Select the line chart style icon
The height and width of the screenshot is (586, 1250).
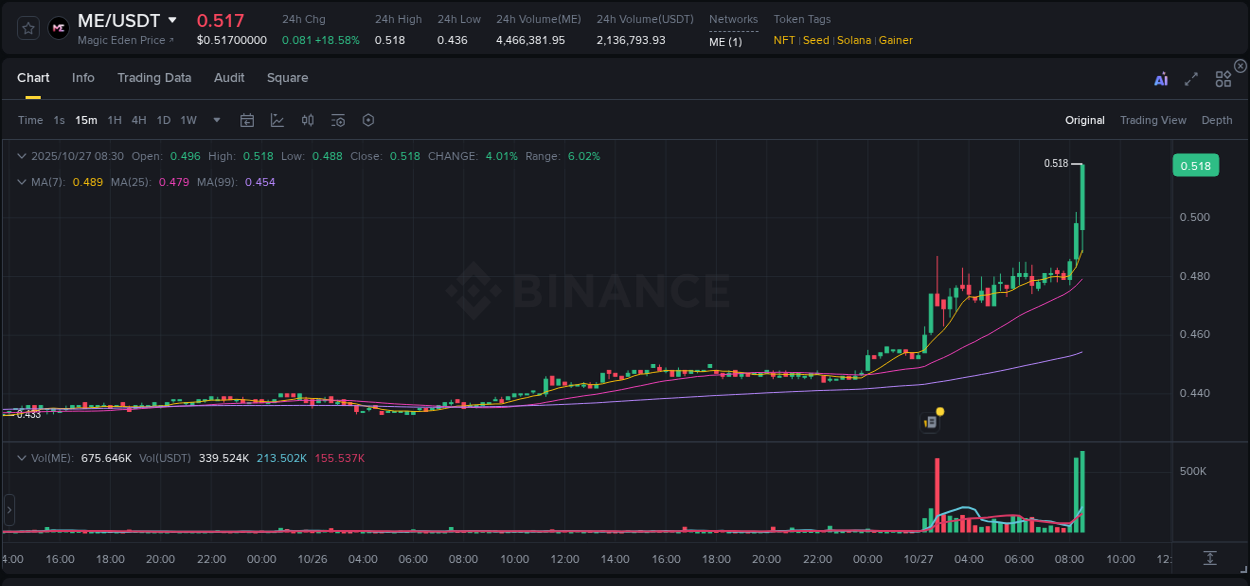[x=278, y=120]
